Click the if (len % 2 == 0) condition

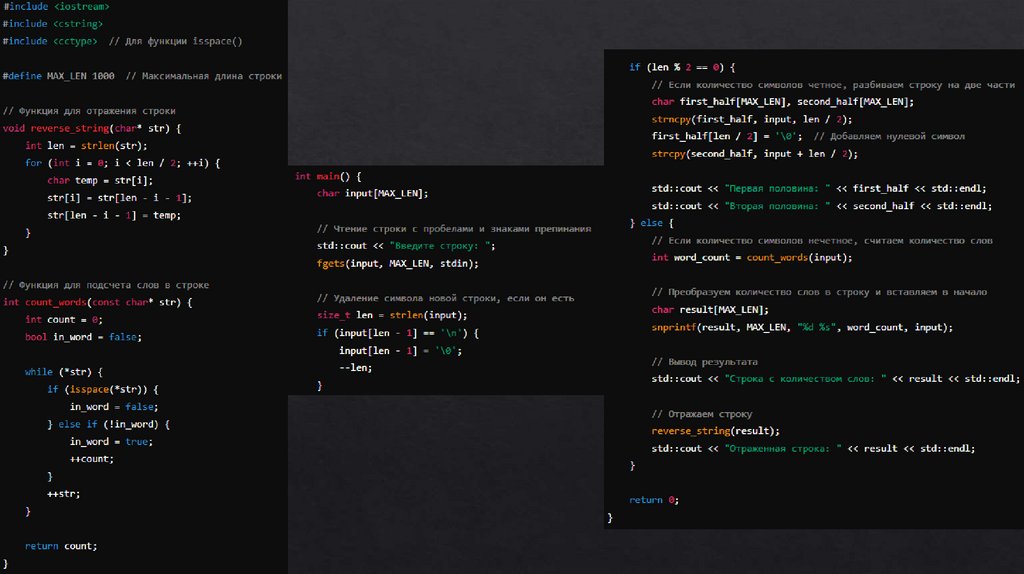[x=682, y=67]
